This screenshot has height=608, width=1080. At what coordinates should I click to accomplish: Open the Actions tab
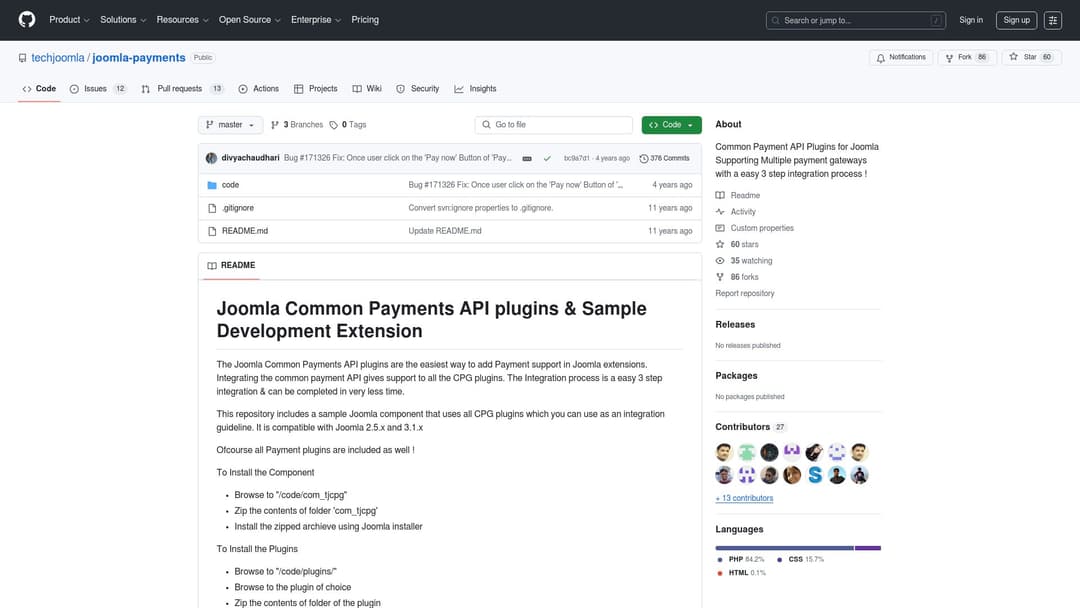point(258,89)
